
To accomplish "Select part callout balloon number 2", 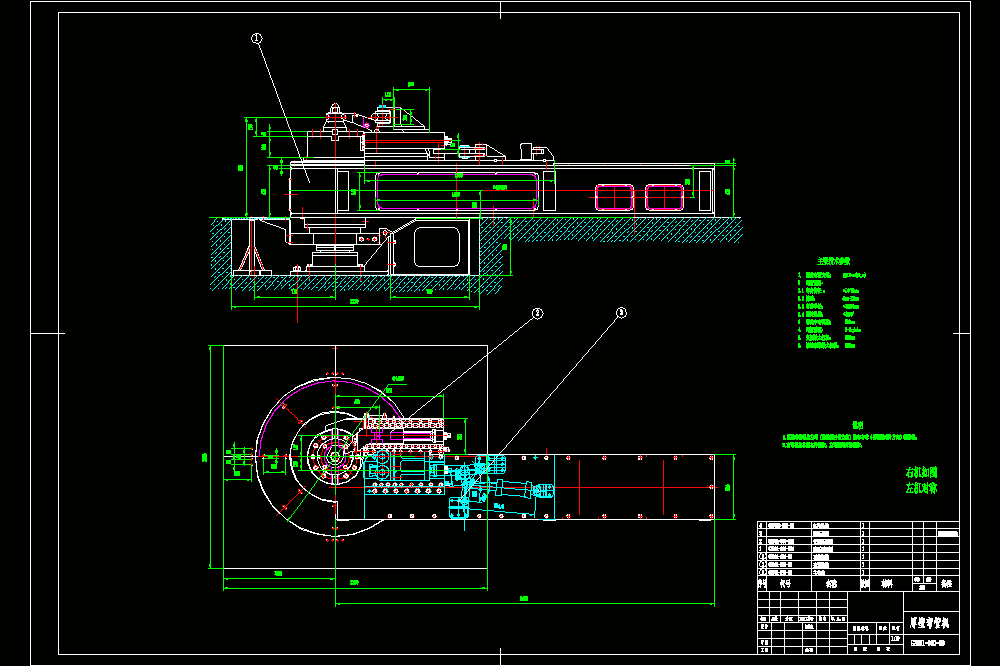I will (x=538, y=313).
